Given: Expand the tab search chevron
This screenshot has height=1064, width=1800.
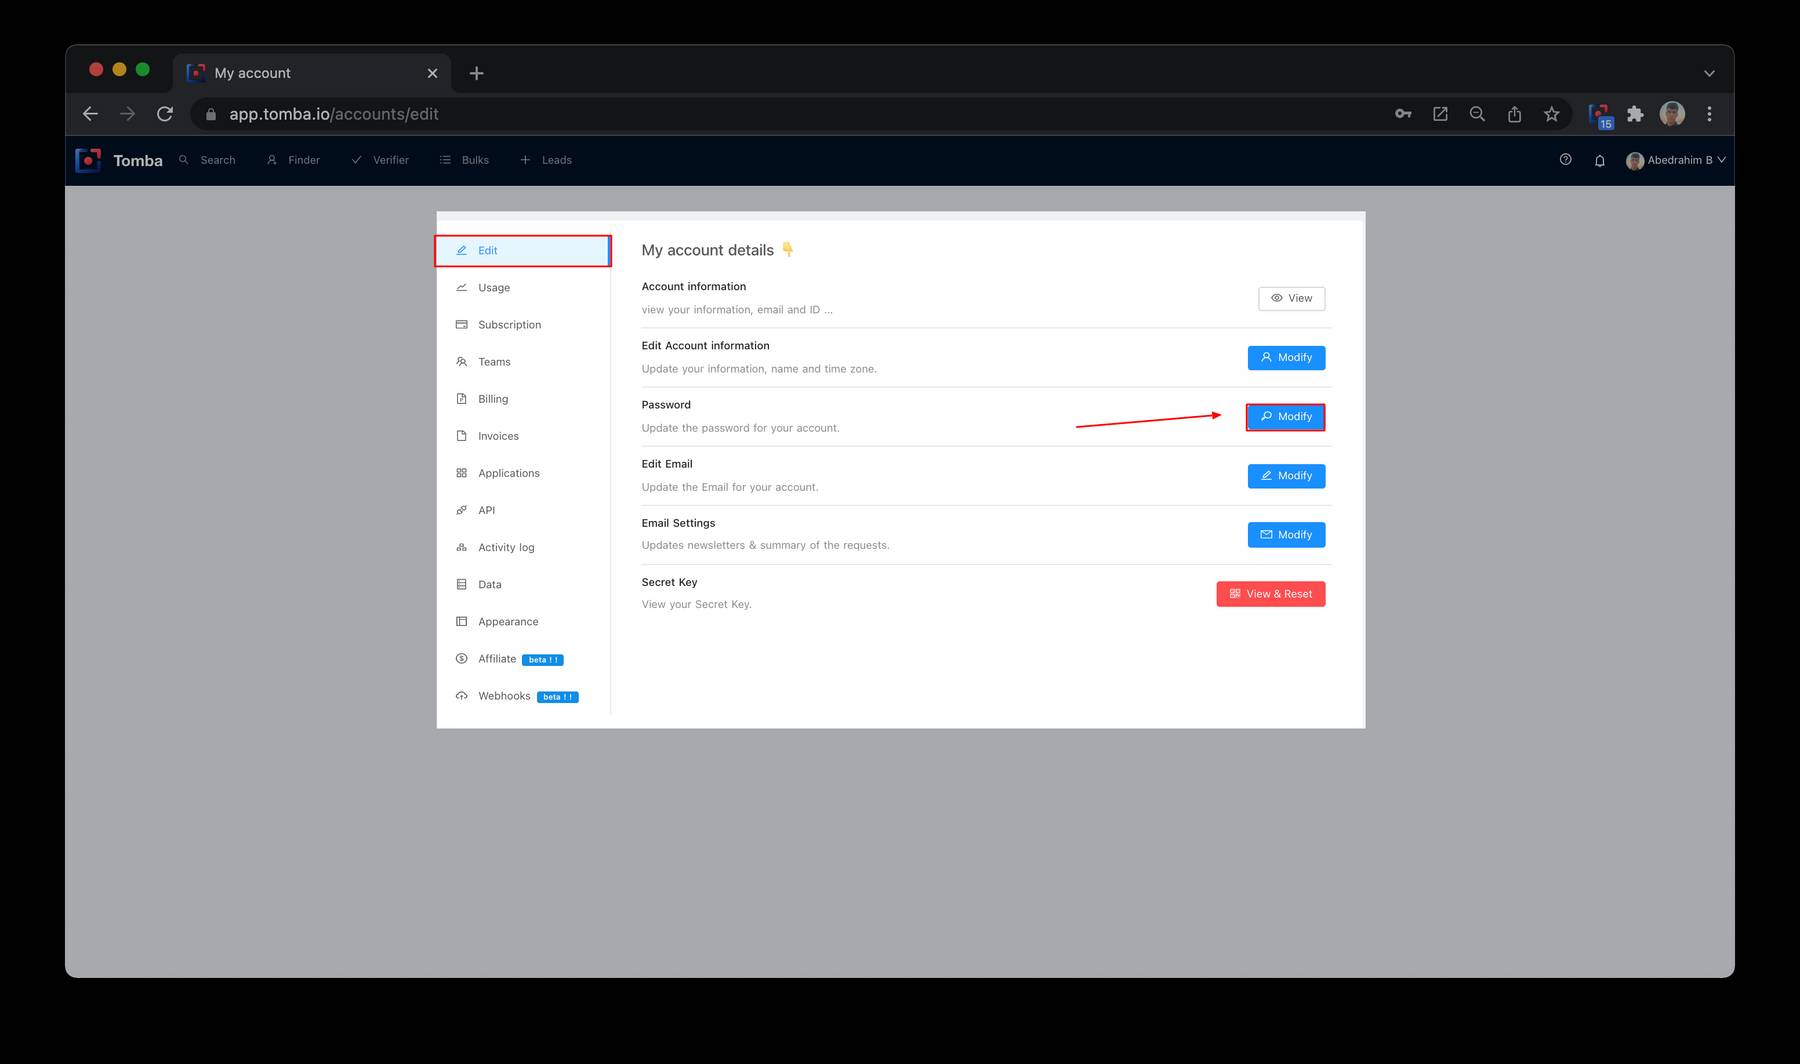Looking at the screenshot, I should click(1709, 73).
